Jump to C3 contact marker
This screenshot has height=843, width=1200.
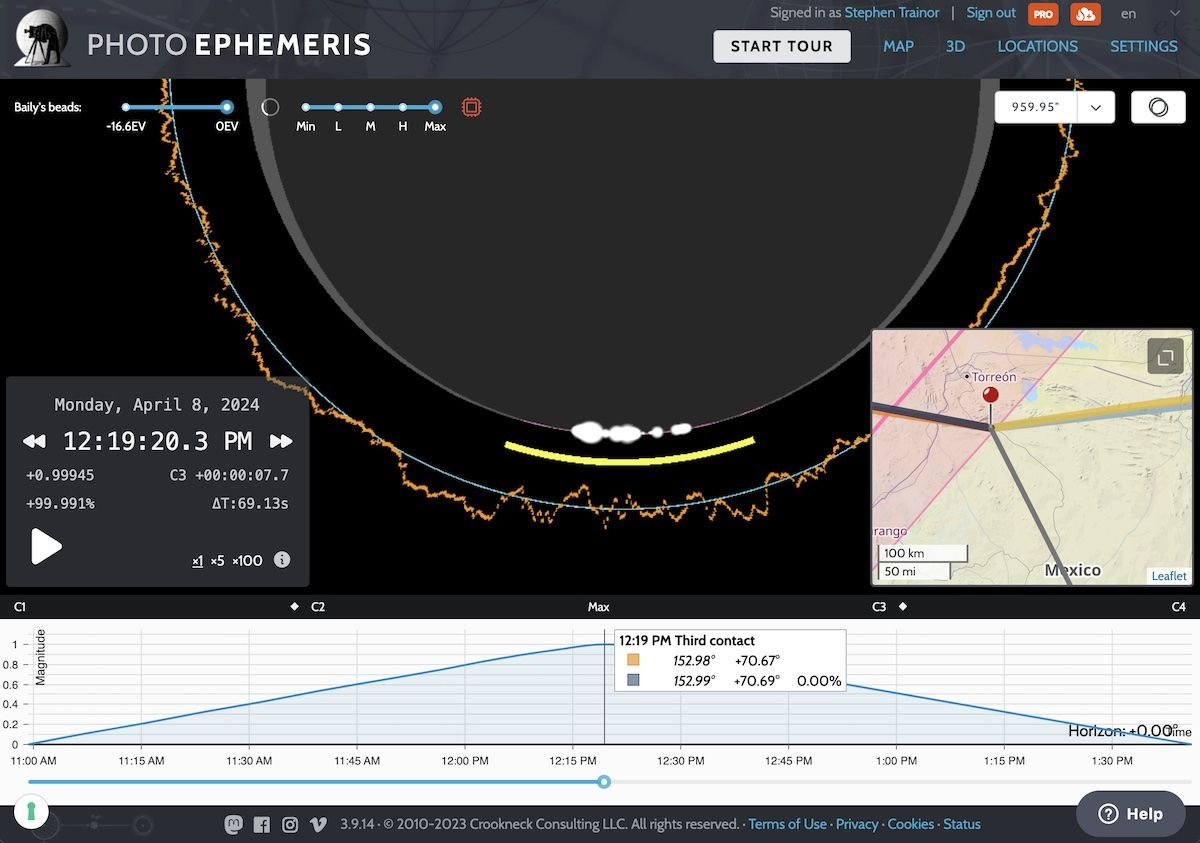pyautogui.click(x=879, y=607)
